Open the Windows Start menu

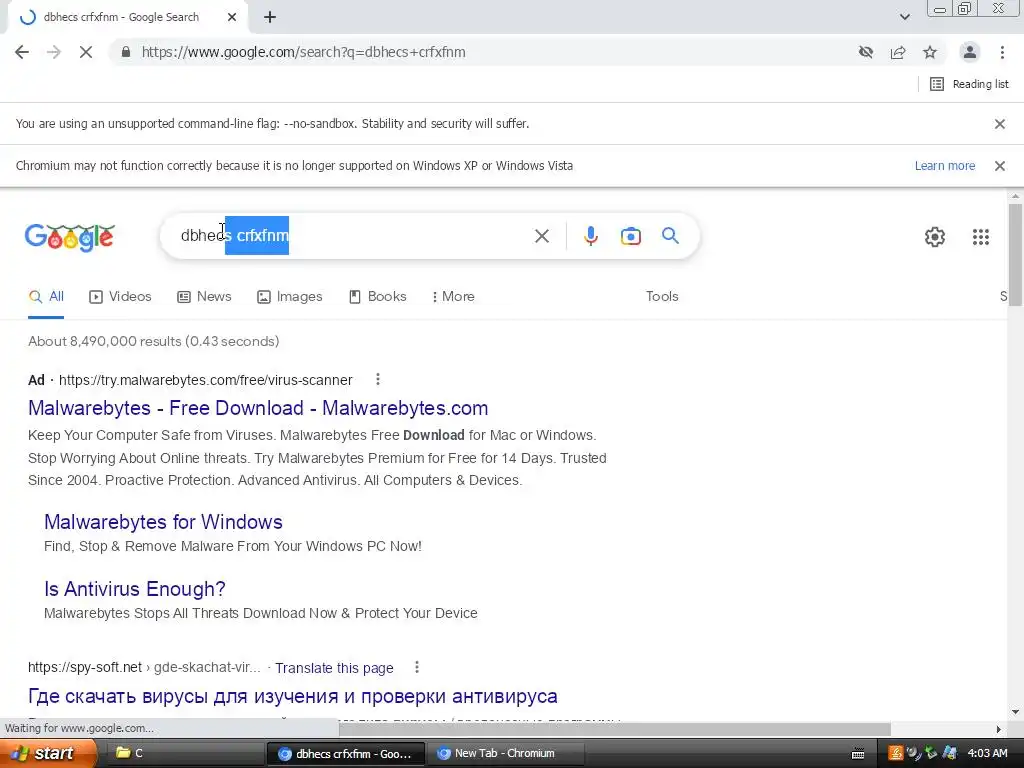pyautogui.click(x=48, y=753)
